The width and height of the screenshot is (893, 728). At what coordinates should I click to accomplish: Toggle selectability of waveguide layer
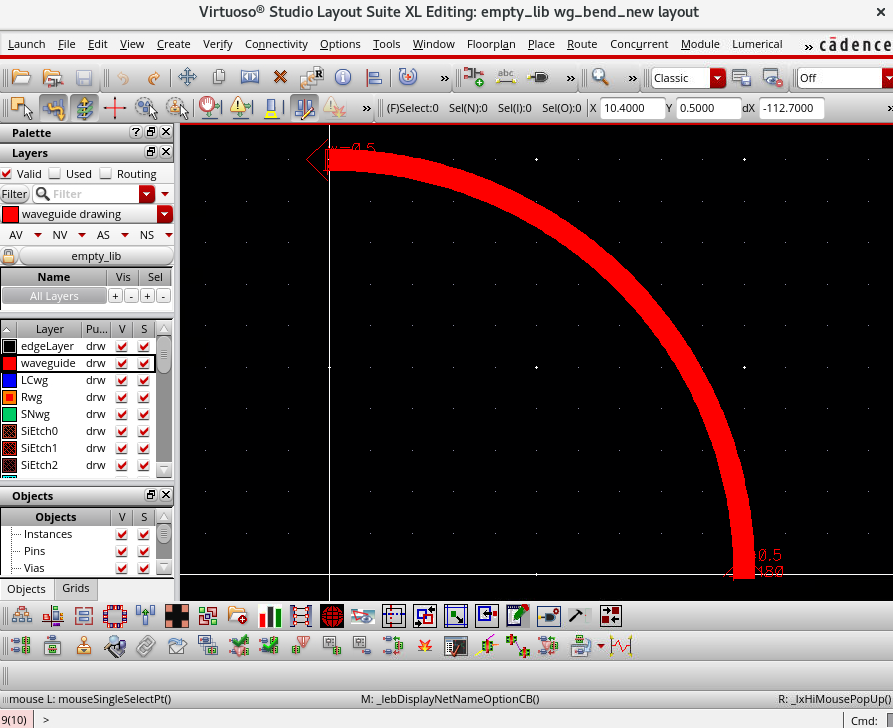[144, 363]
